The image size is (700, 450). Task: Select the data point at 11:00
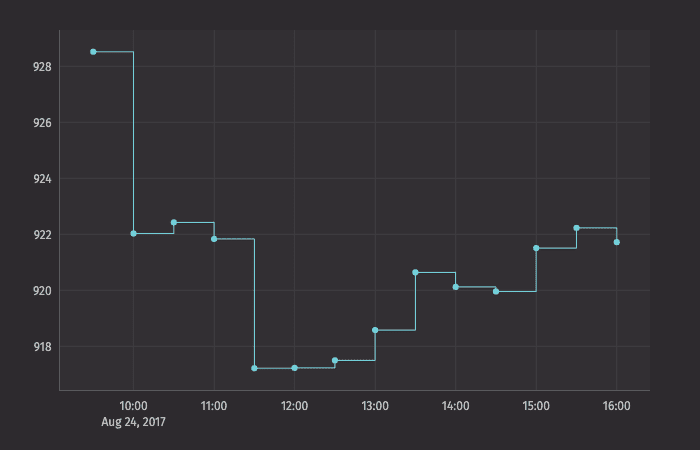click(214, 239)
